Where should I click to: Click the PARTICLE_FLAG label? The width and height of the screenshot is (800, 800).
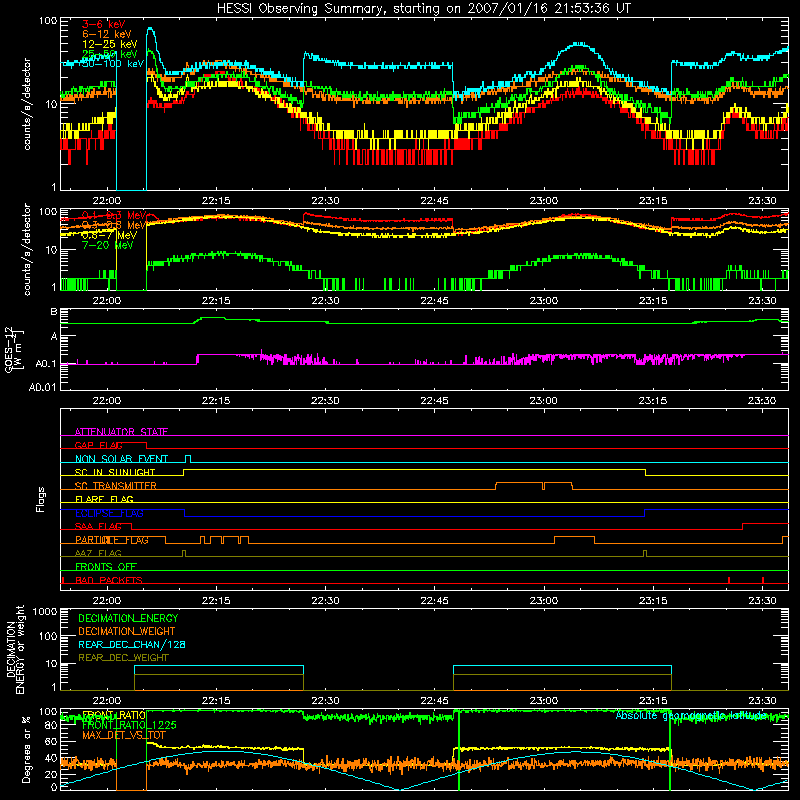pyautogui.click(x=112, y=540)
